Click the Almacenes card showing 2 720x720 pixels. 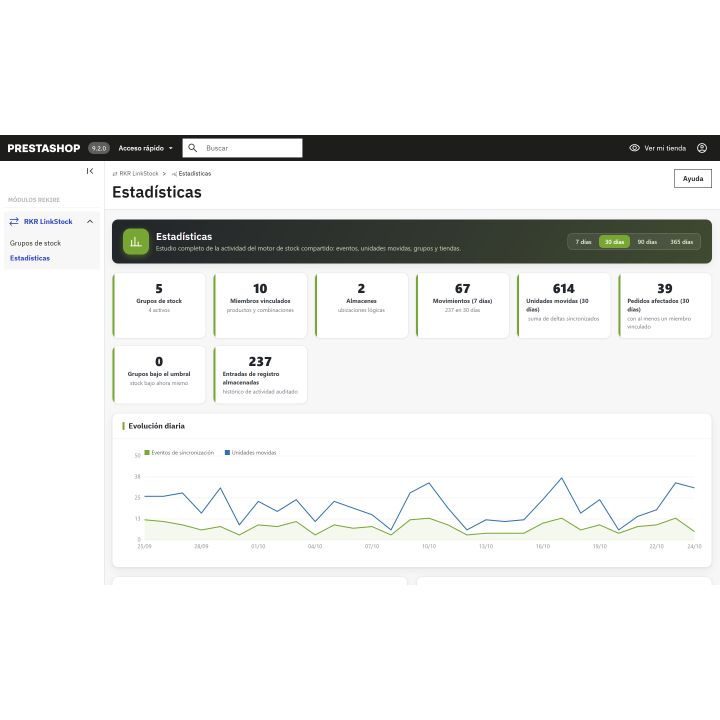point(361,305)
